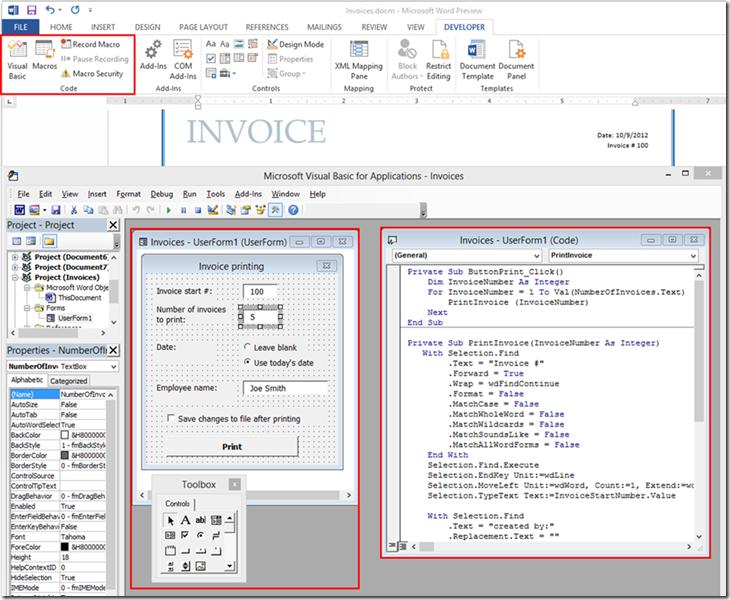Click Properties button in Controls group
The width and height of the screenshot is (730, 600).
click(x=291, y=59)
